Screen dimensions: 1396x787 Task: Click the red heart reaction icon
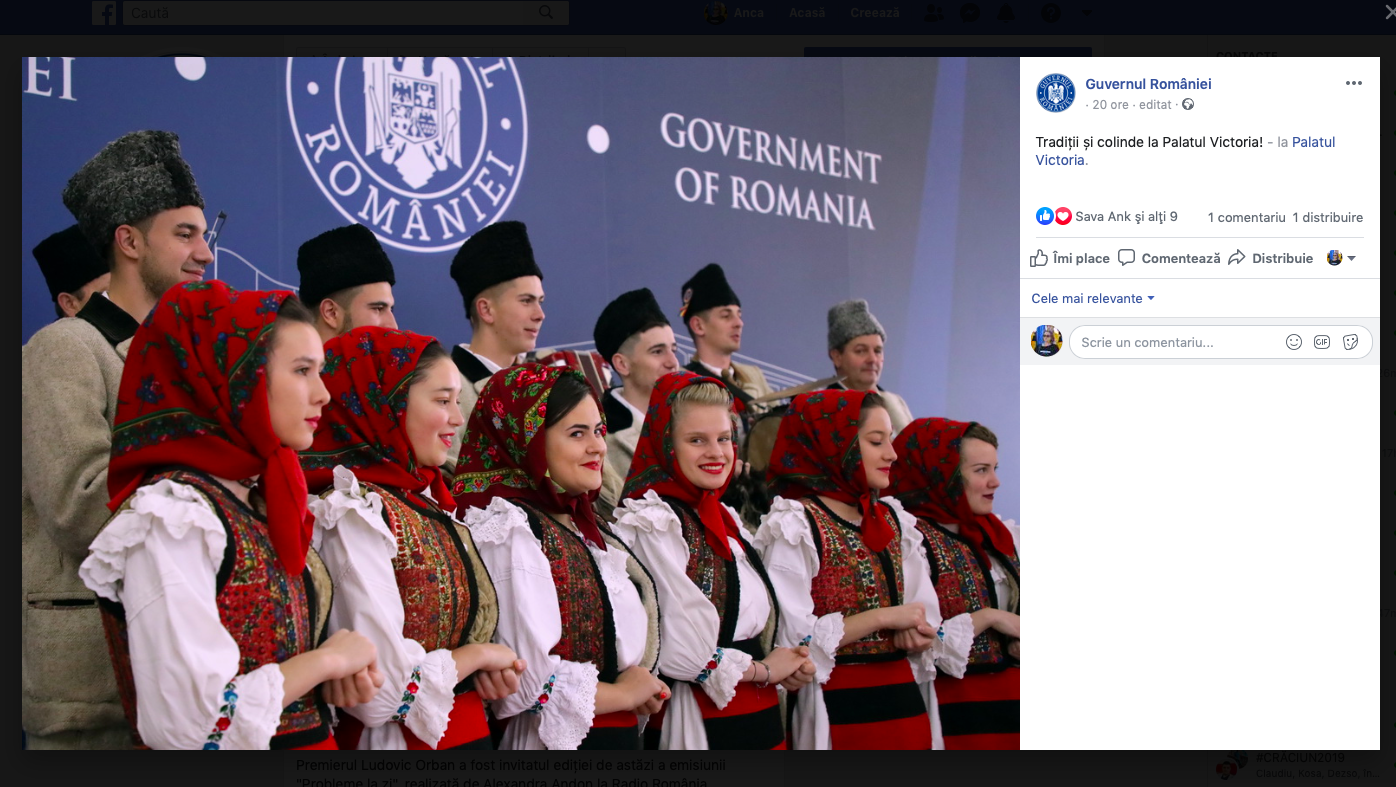1062,216
